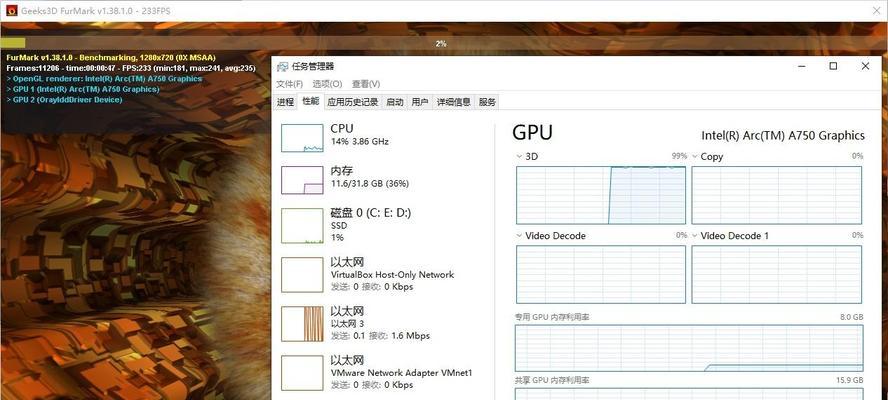The image size is (888, 400).
Task: Select the VirtualBox Host-Only Network graph thumbnail
Action: (x=302, y=275)
